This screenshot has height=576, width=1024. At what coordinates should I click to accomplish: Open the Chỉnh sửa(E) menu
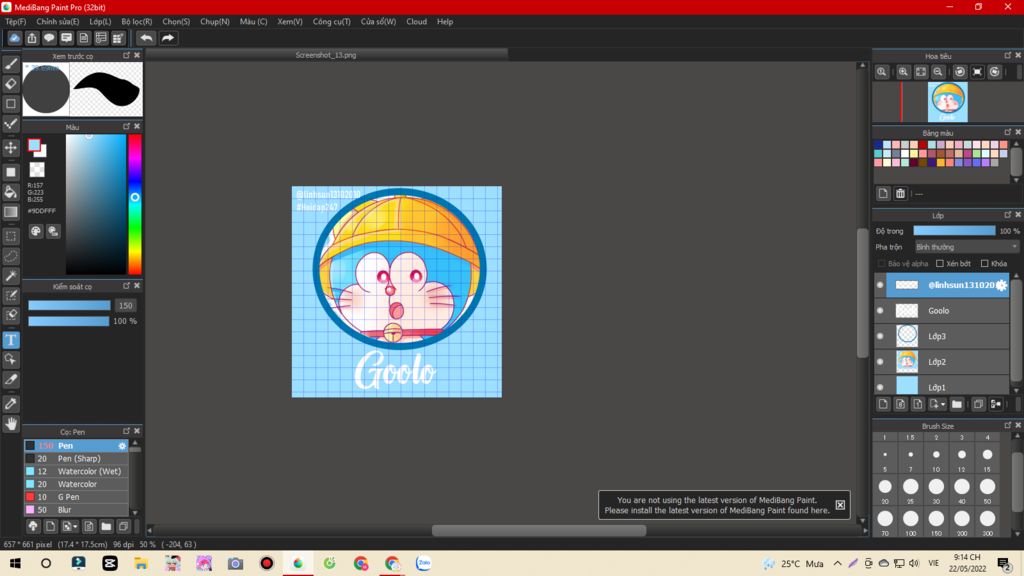(x=57, y=22)
